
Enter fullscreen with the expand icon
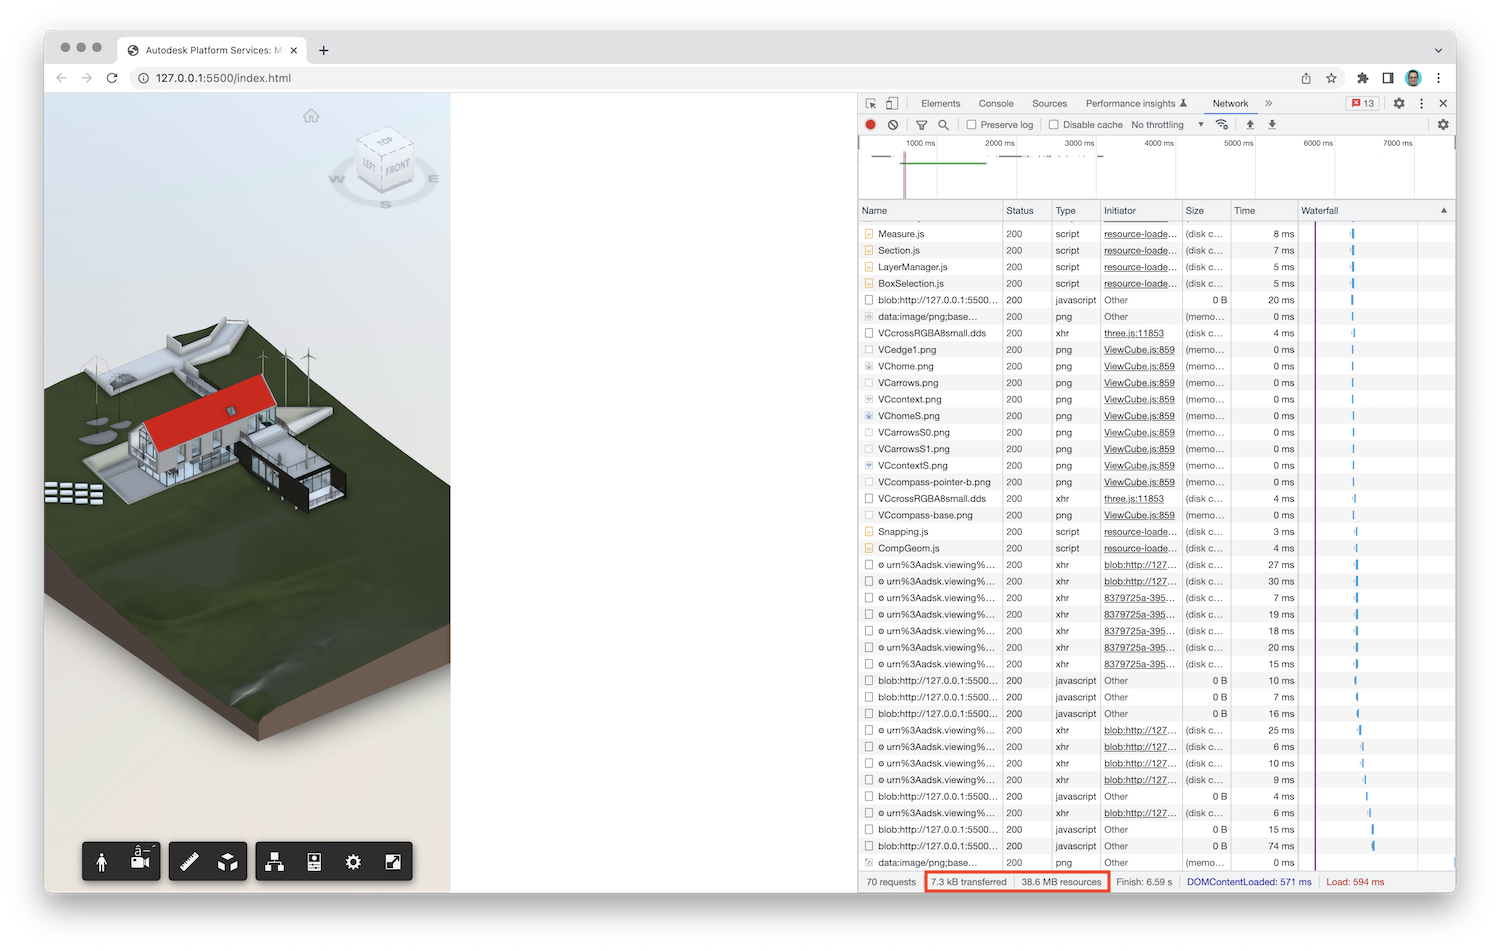click(393, 861)
